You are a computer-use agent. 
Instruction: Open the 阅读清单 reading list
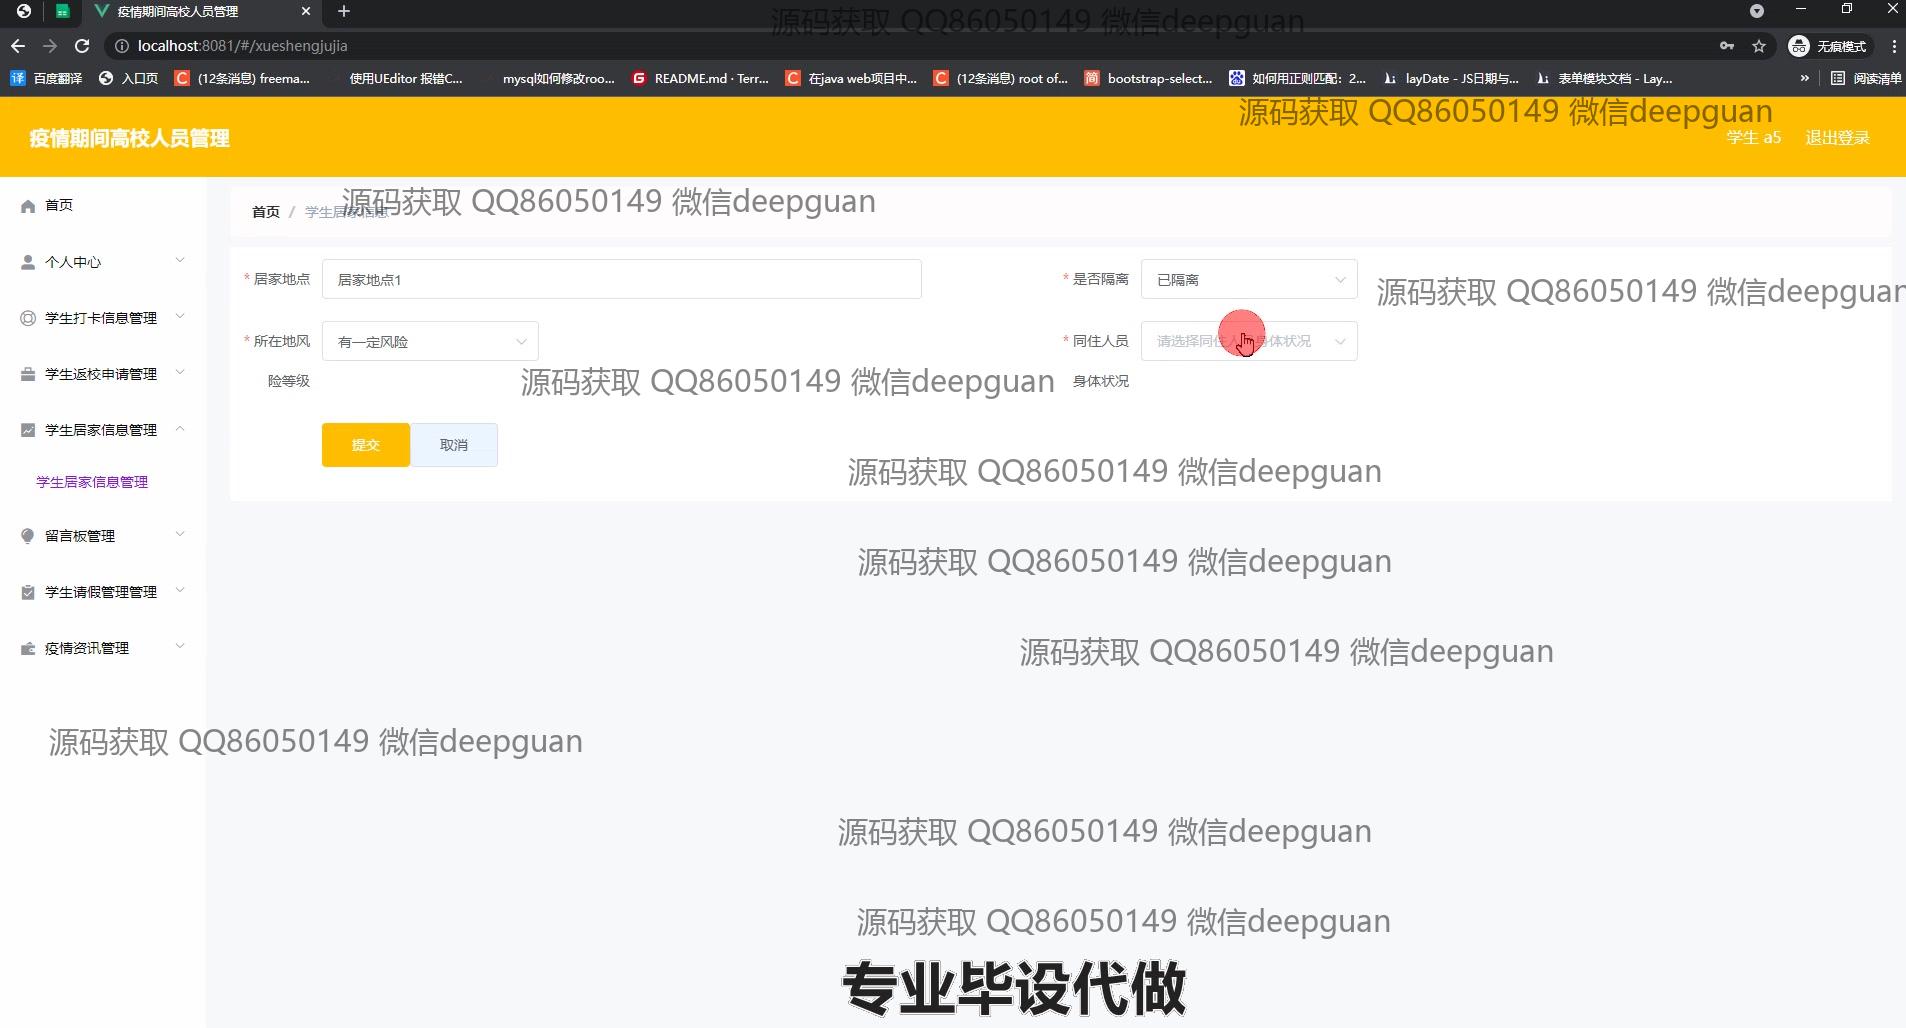tap(1866, 78)
